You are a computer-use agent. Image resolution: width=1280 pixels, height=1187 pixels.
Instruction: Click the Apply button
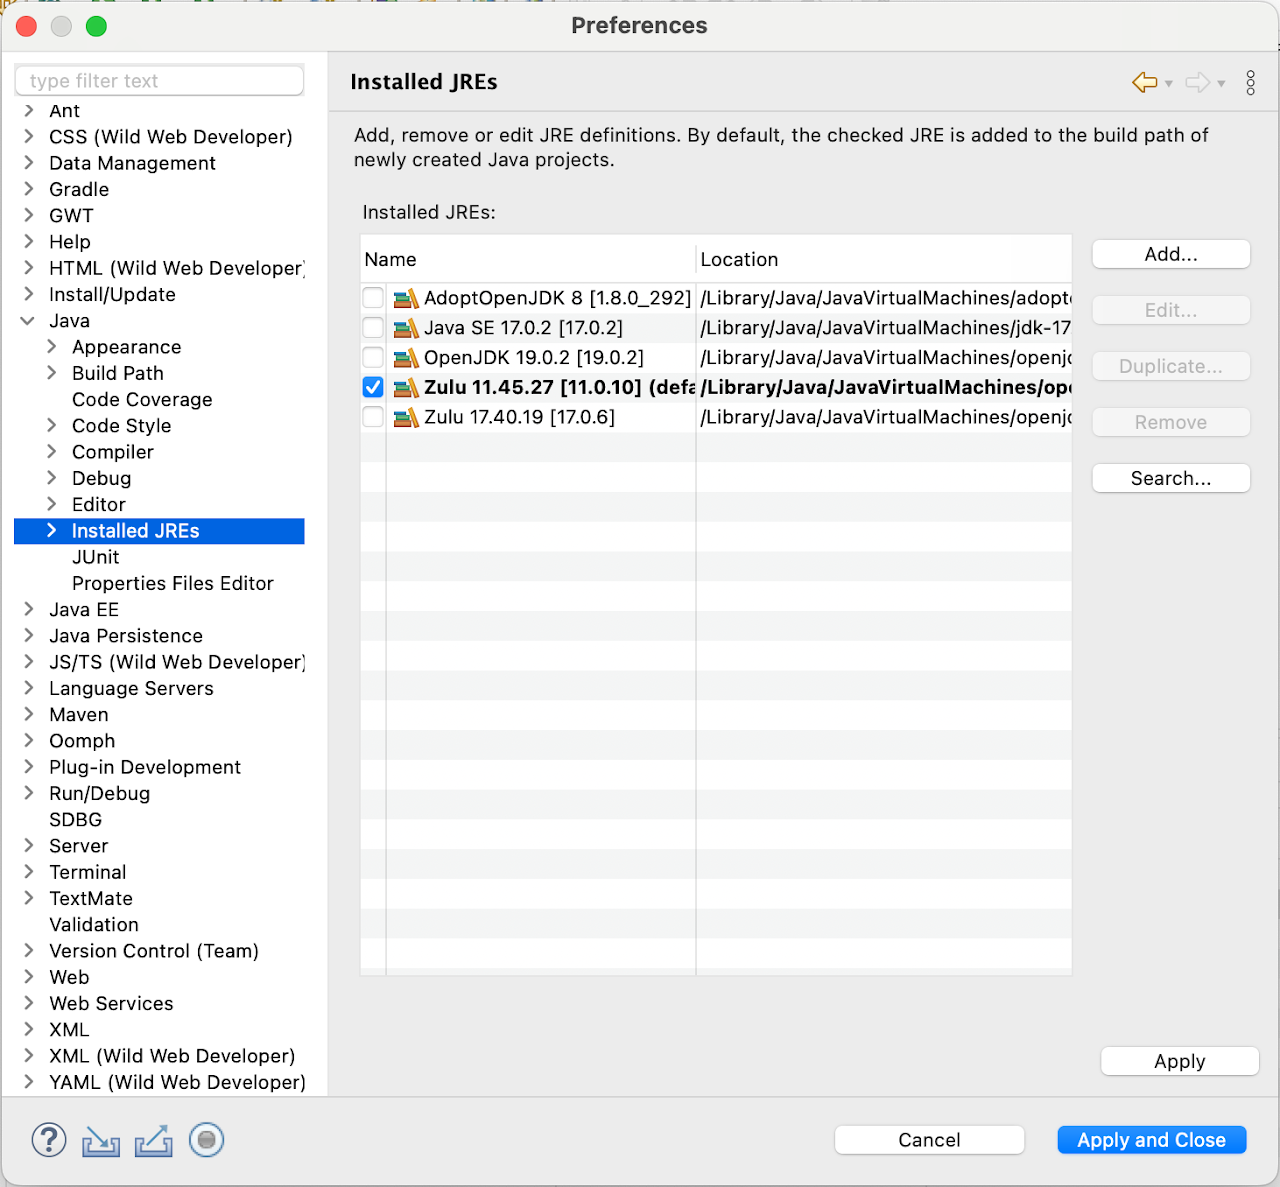[1180, 1061]
